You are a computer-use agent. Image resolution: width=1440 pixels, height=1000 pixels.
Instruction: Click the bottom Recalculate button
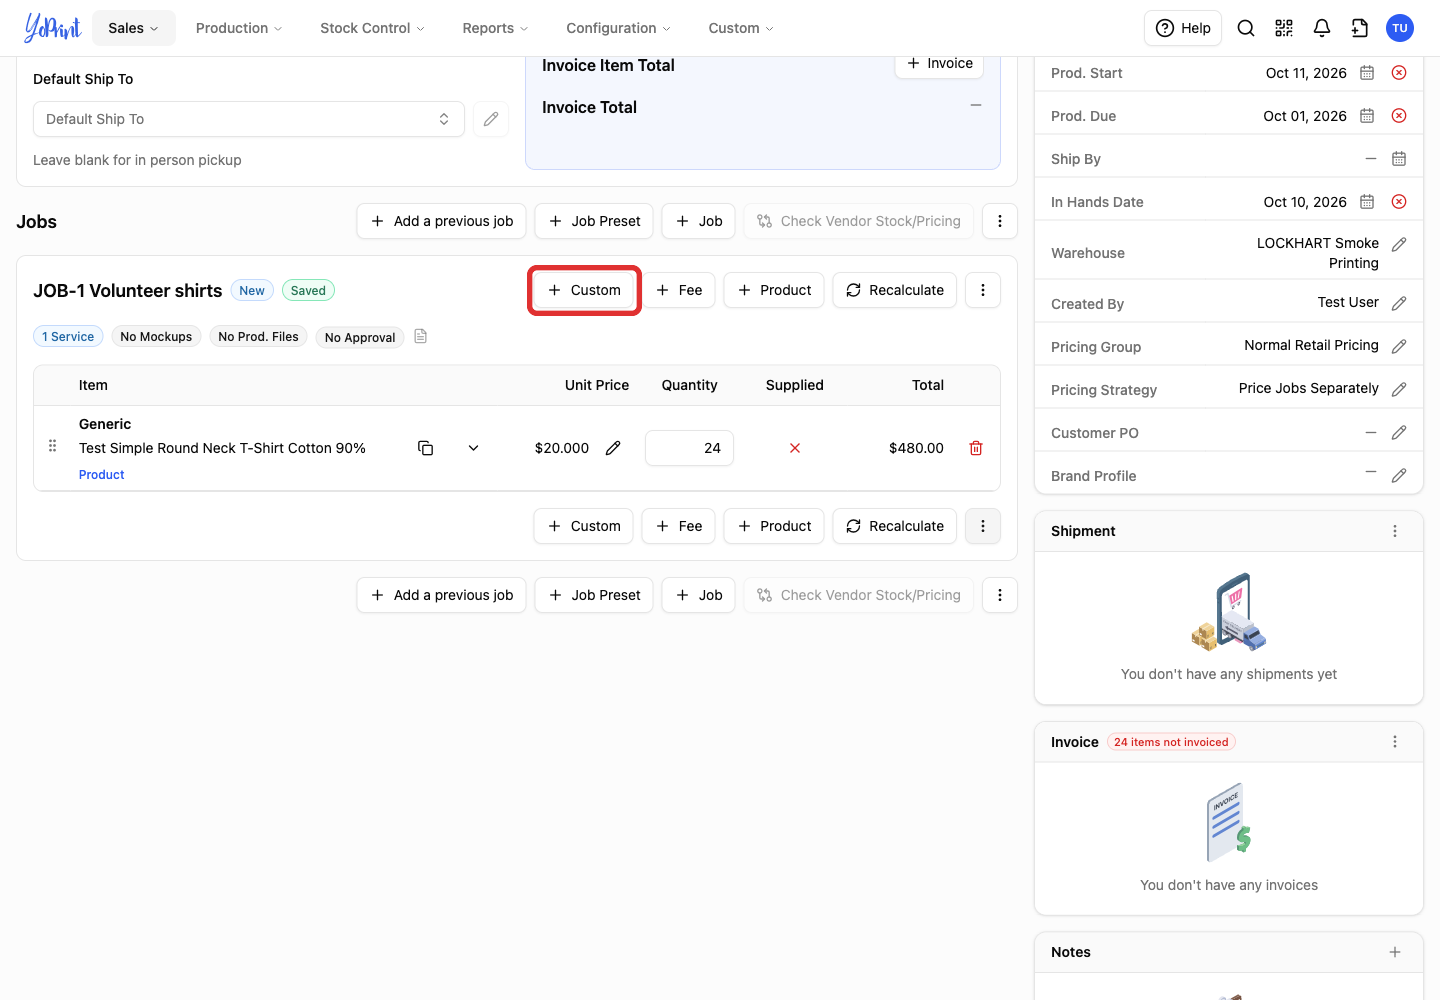(x=895, y=526)
